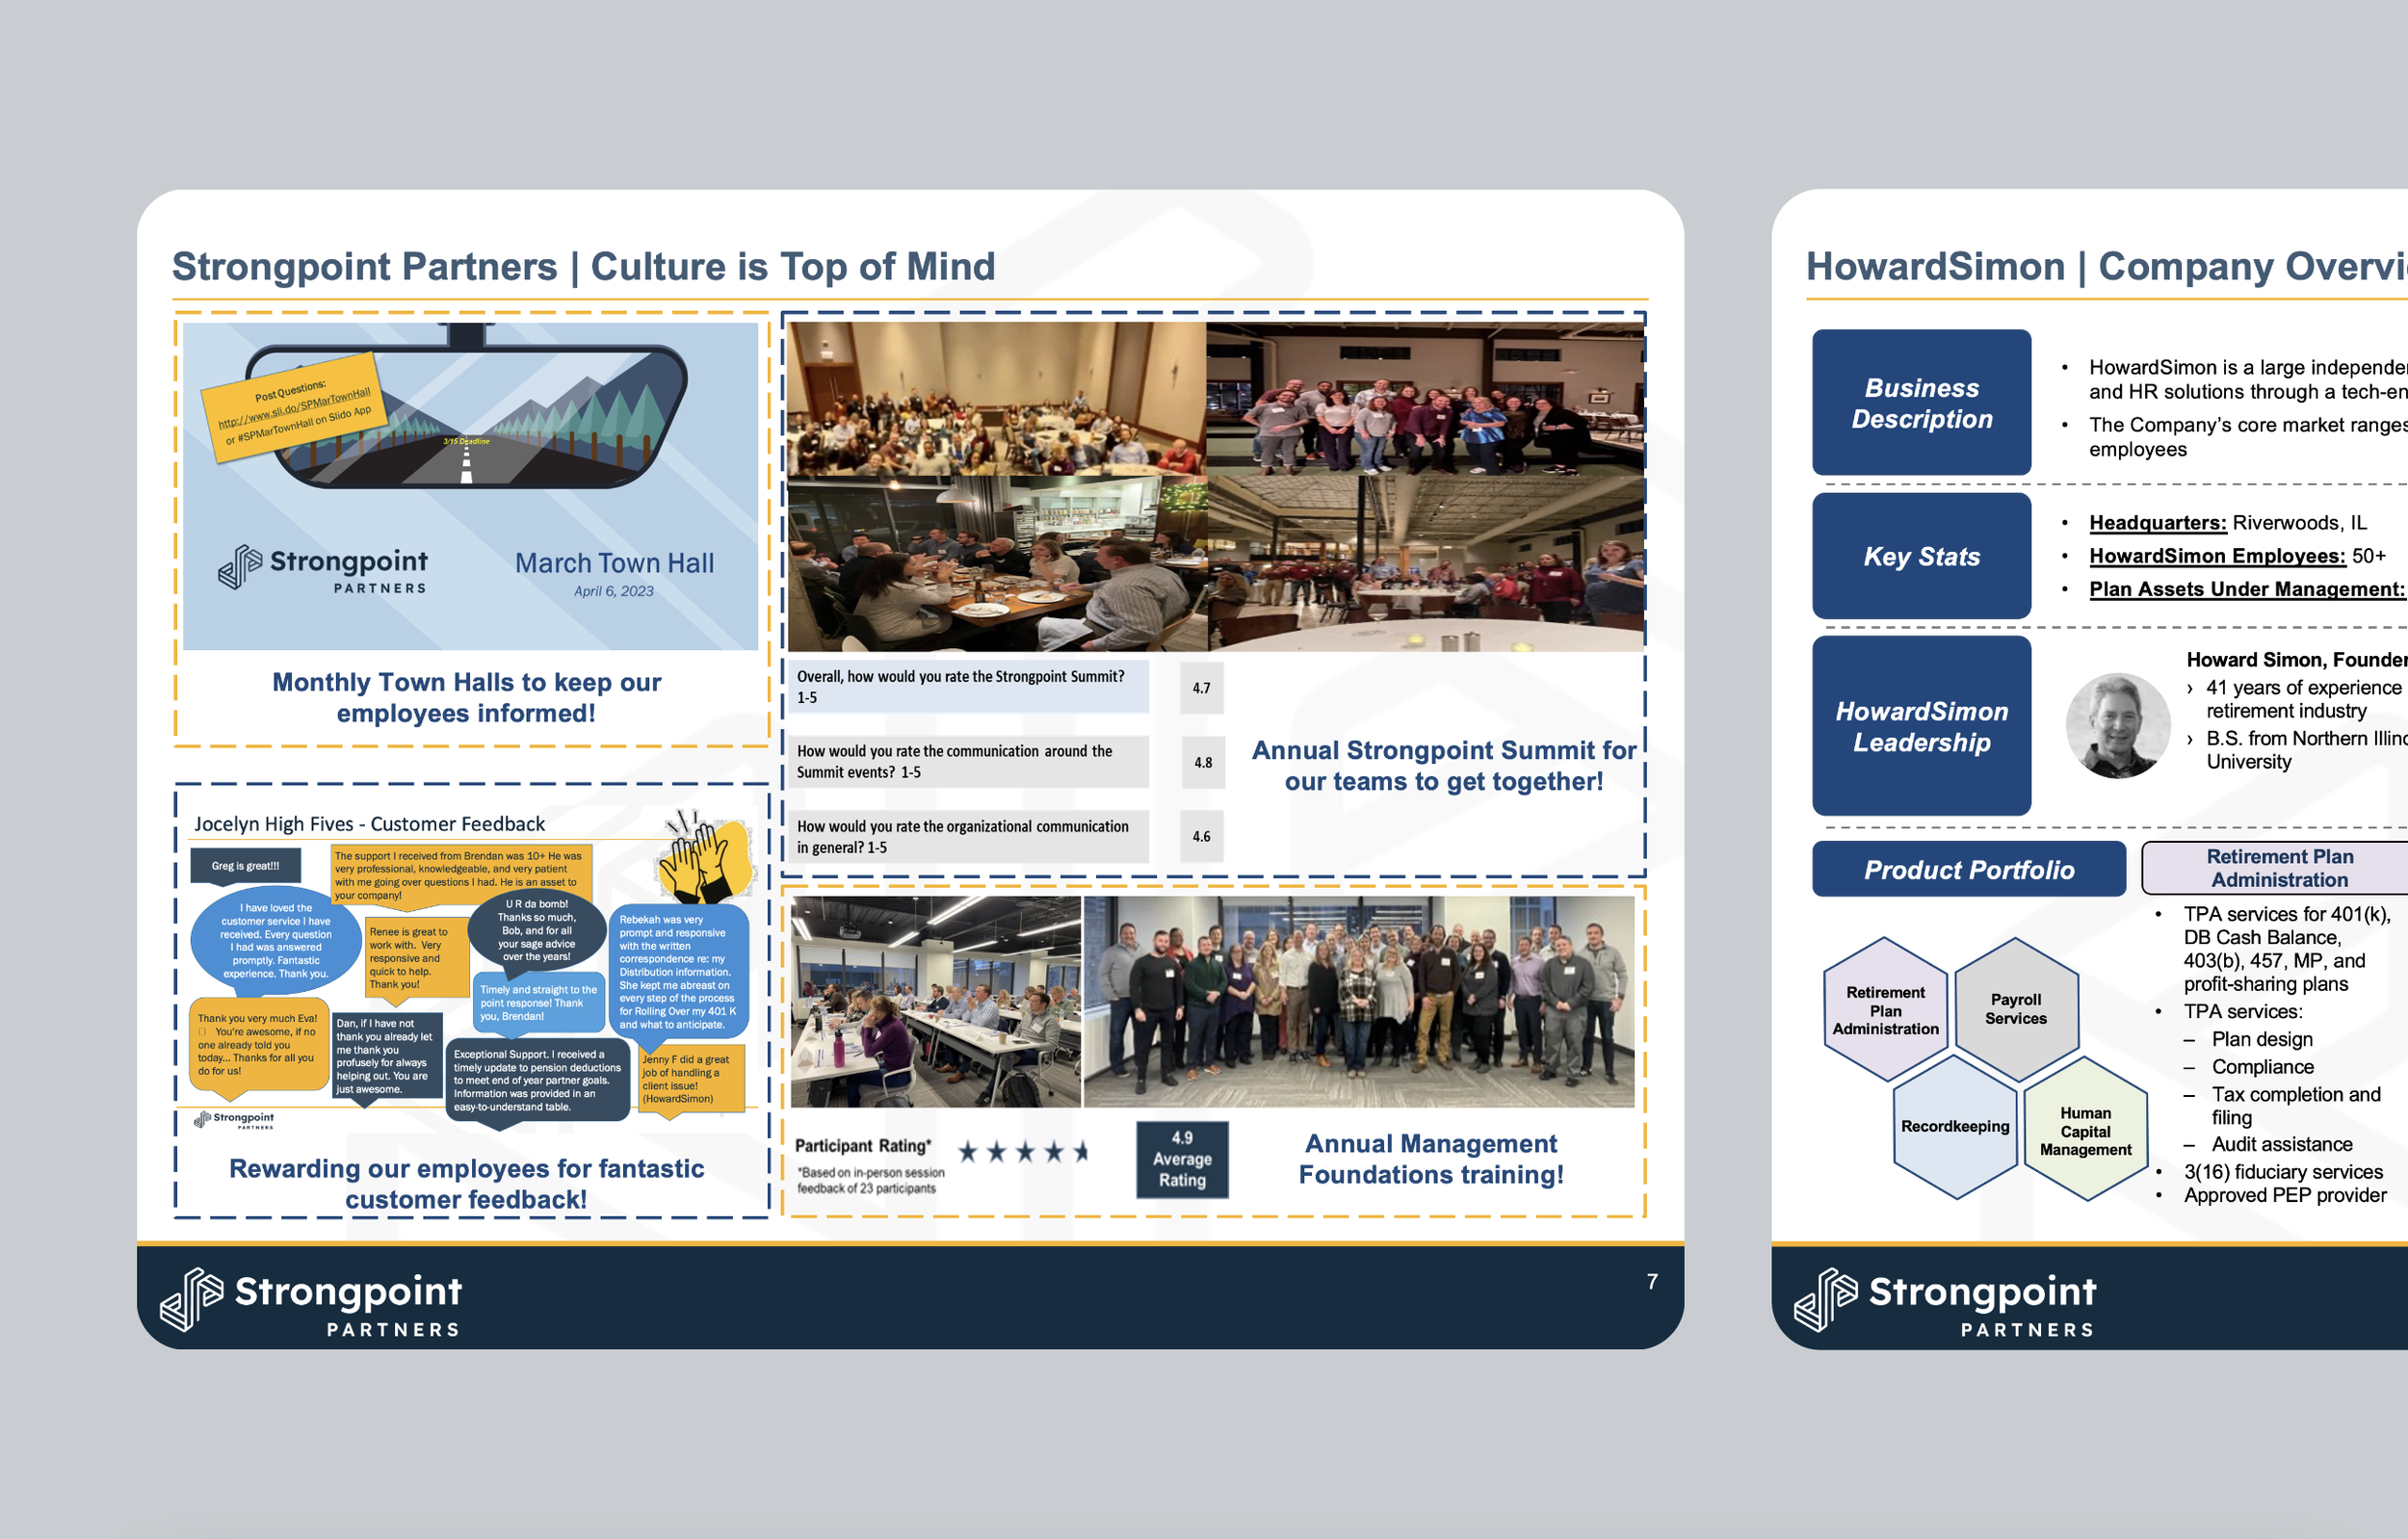Click 'Annual Management Foundations training!' caption
This screenshot has height=1539, width=2408.
pos(1431,1158)
